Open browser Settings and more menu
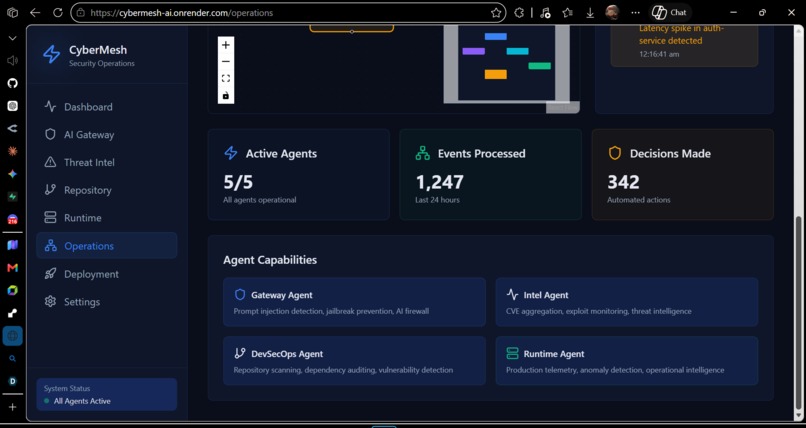The width and height of the screenshot is (806, 428). (x=635, y=13)
